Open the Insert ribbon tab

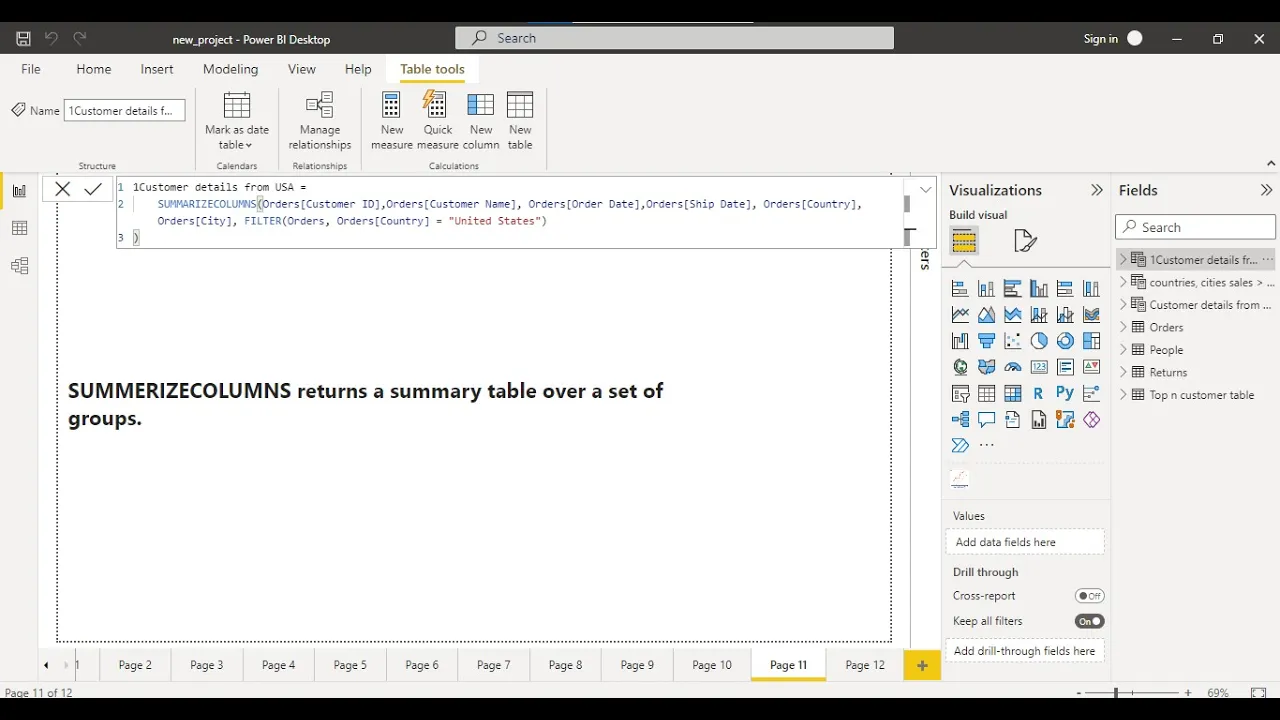[157, 69]
